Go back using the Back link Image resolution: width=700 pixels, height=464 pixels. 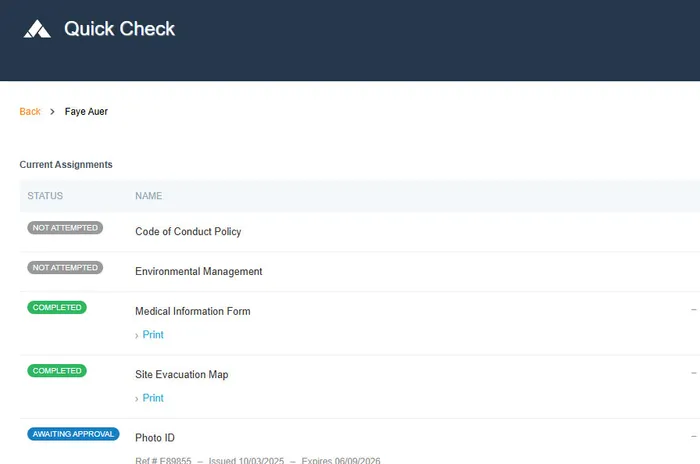pos(30,111)
